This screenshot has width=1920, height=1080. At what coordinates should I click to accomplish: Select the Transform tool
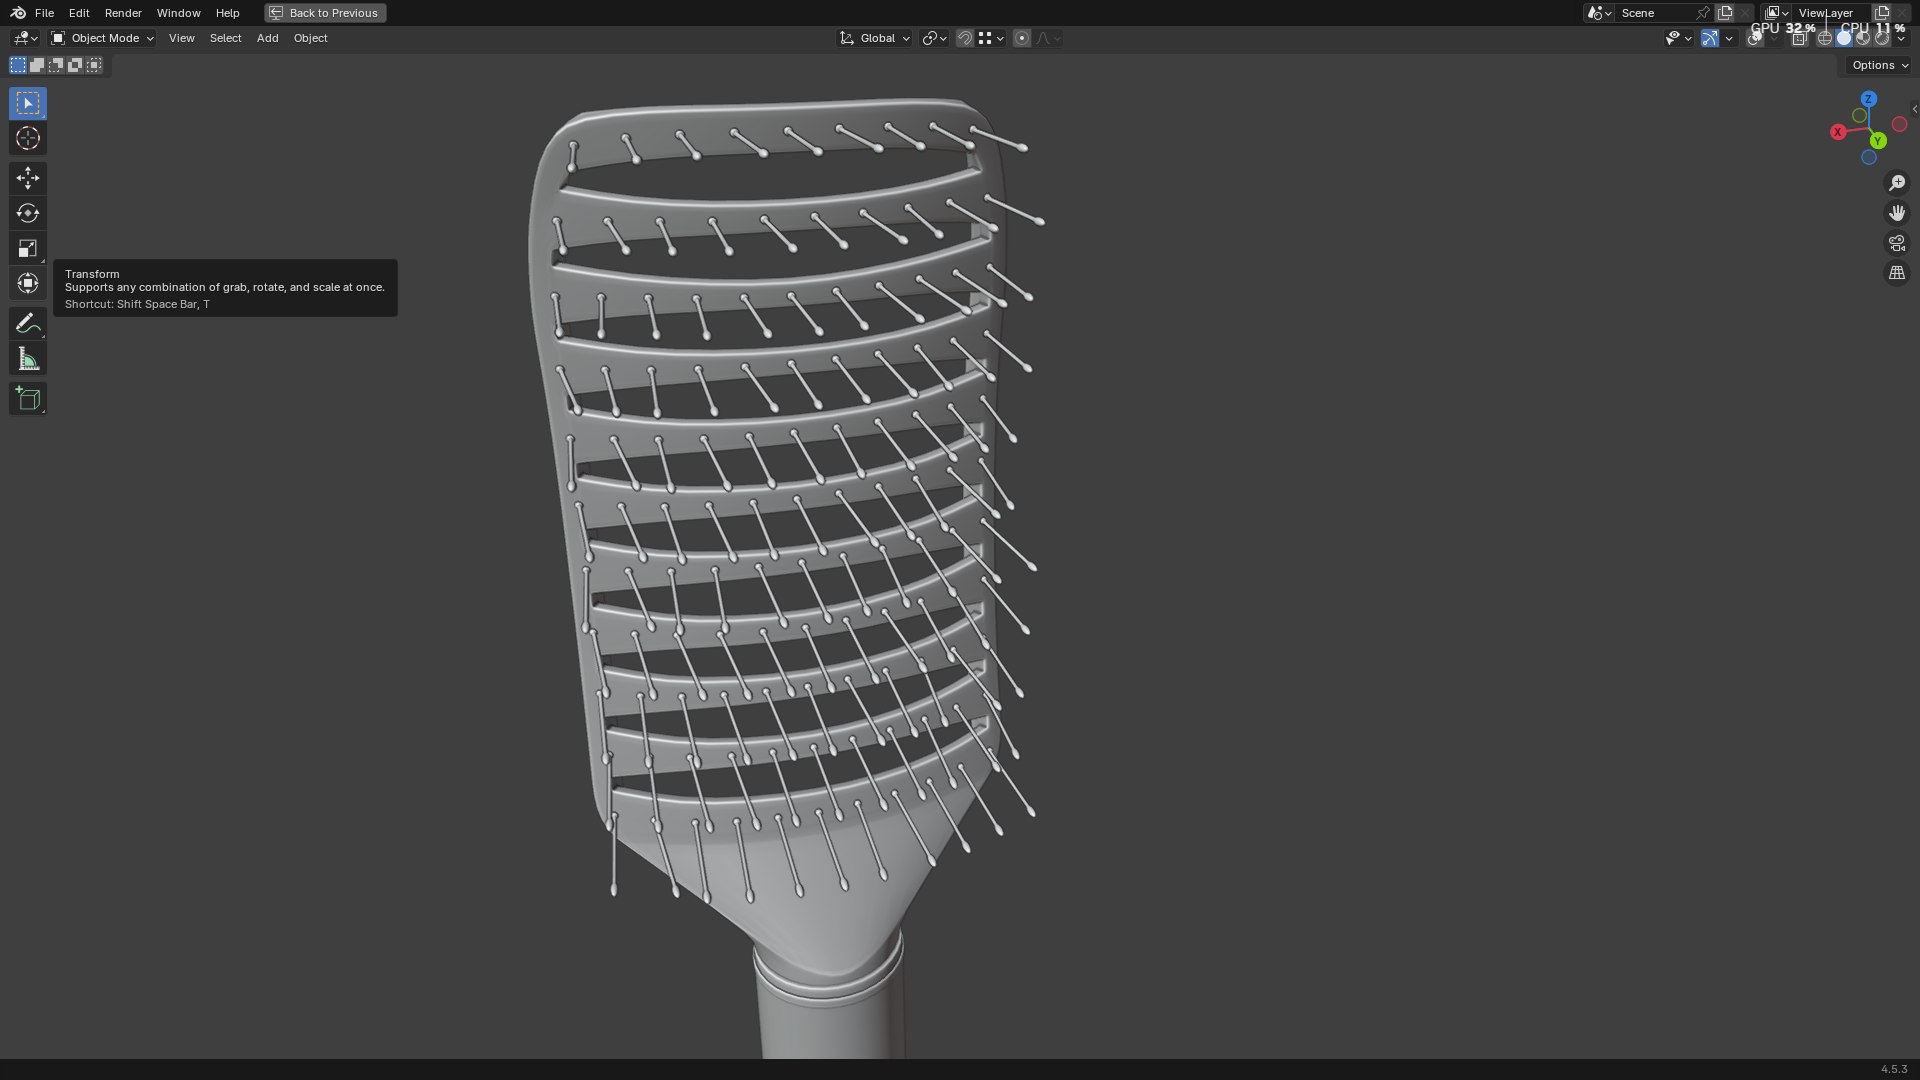pyautogui.click(x=28, y=283)
